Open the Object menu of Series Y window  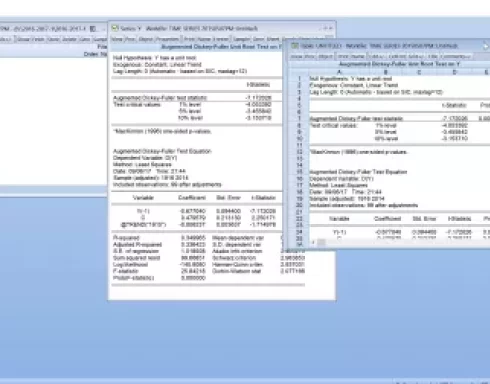click(x=146, y=39)
